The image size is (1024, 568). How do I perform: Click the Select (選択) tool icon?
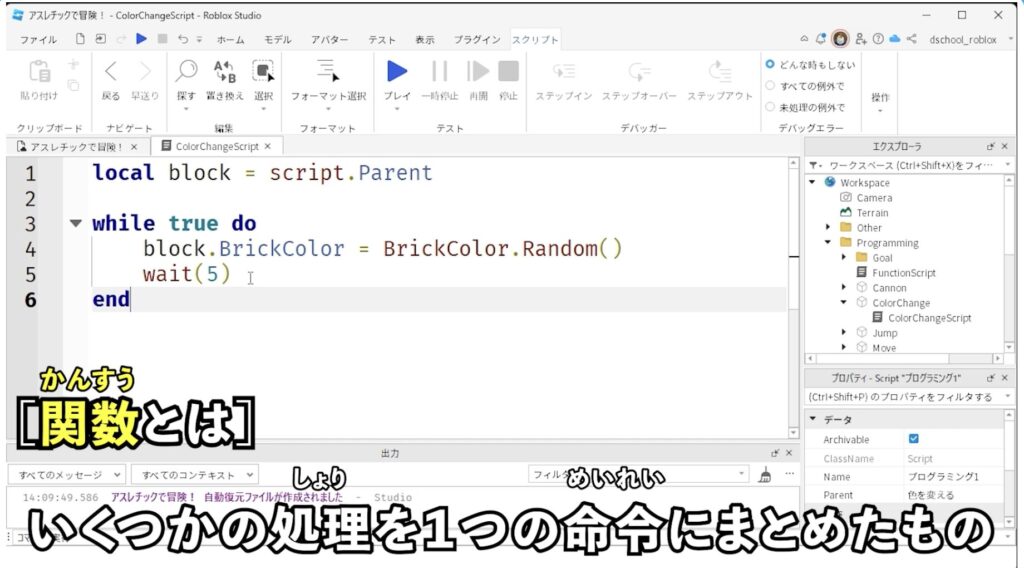point(263,72)
